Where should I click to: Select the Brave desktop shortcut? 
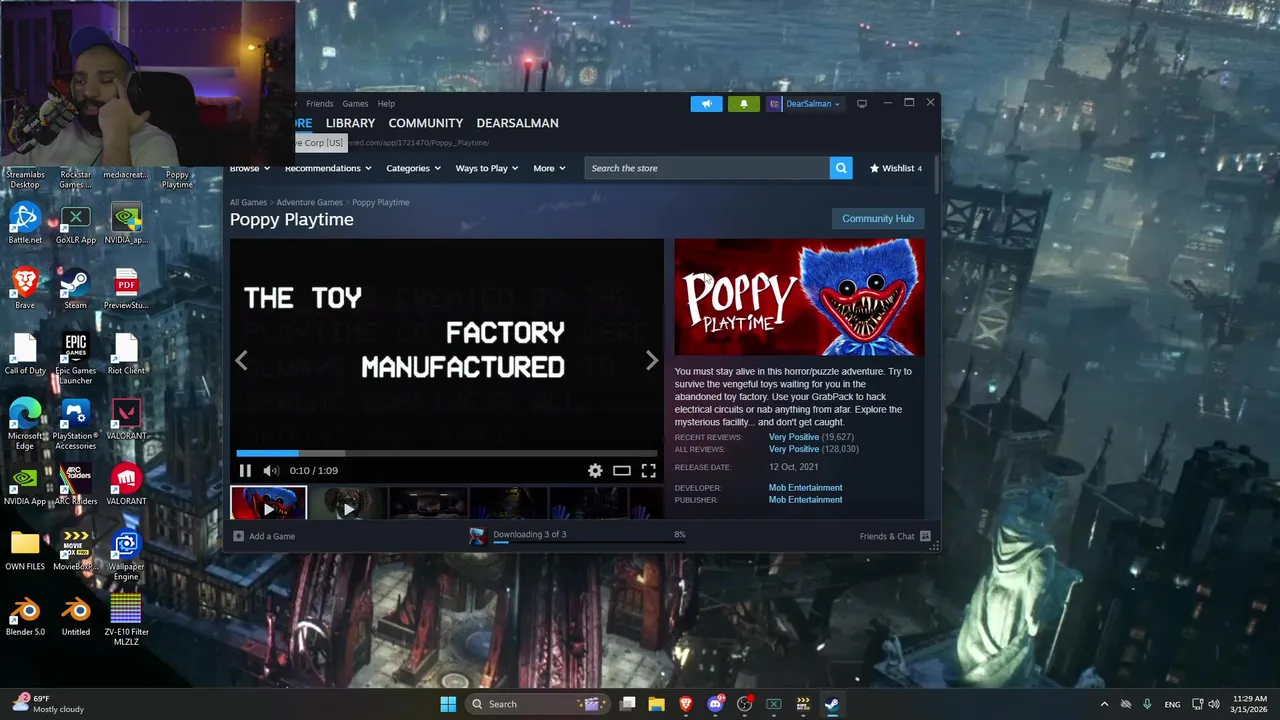pos(25,289)
